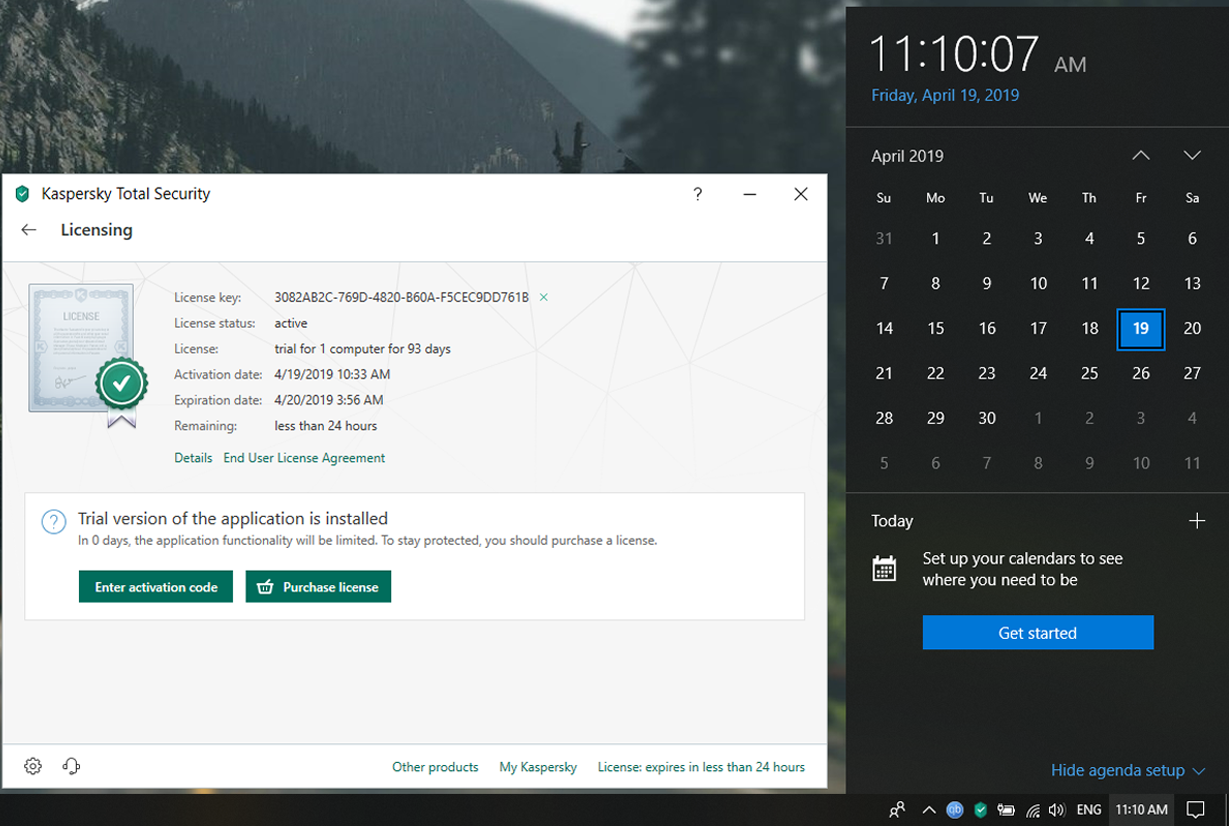Image resolution: width=1229 pixels, height=826 pixels.
Task: Click the 11:10 AM taskbar clock
Action: 1141,810
